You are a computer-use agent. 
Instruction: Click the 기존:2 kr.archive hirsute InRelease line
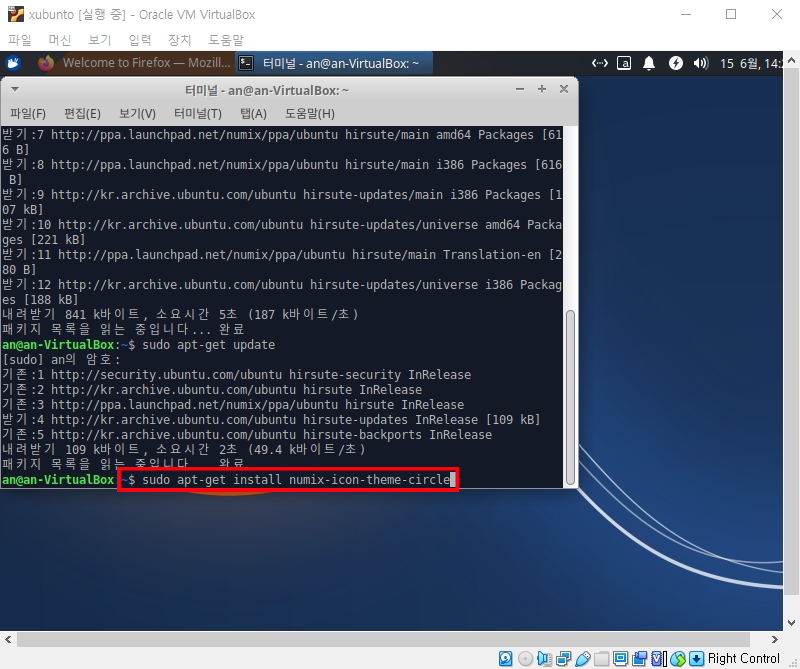[x=212, y=390]
